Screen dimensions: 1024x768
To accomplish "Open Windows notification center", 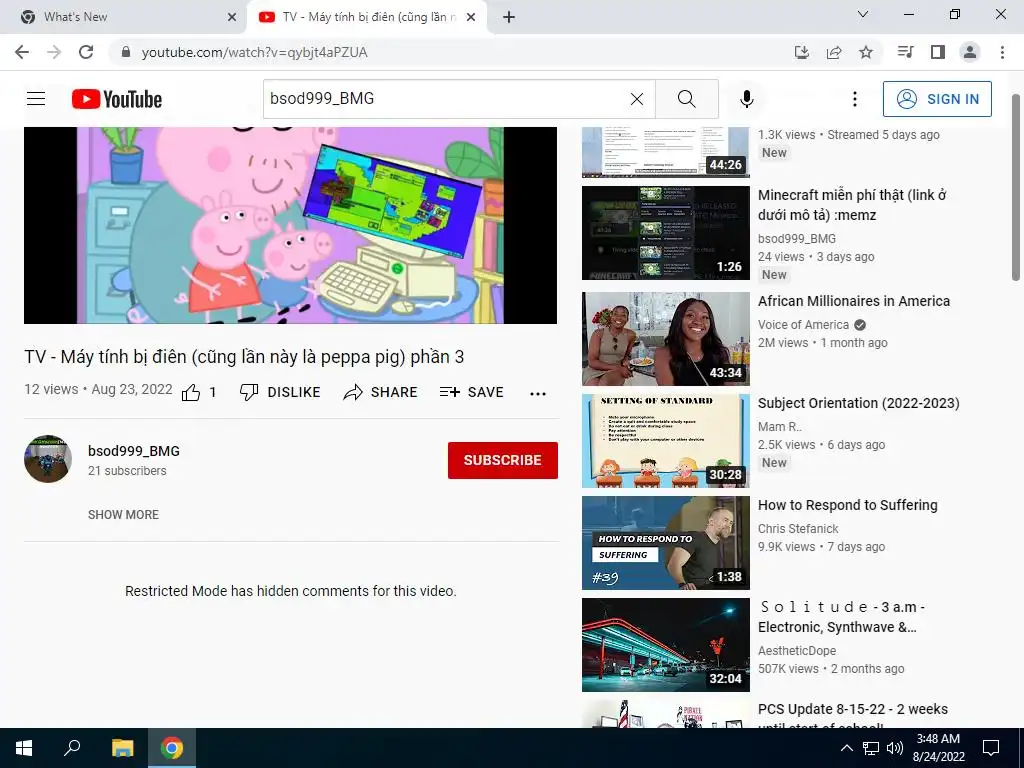I will [x=991, y=748].
